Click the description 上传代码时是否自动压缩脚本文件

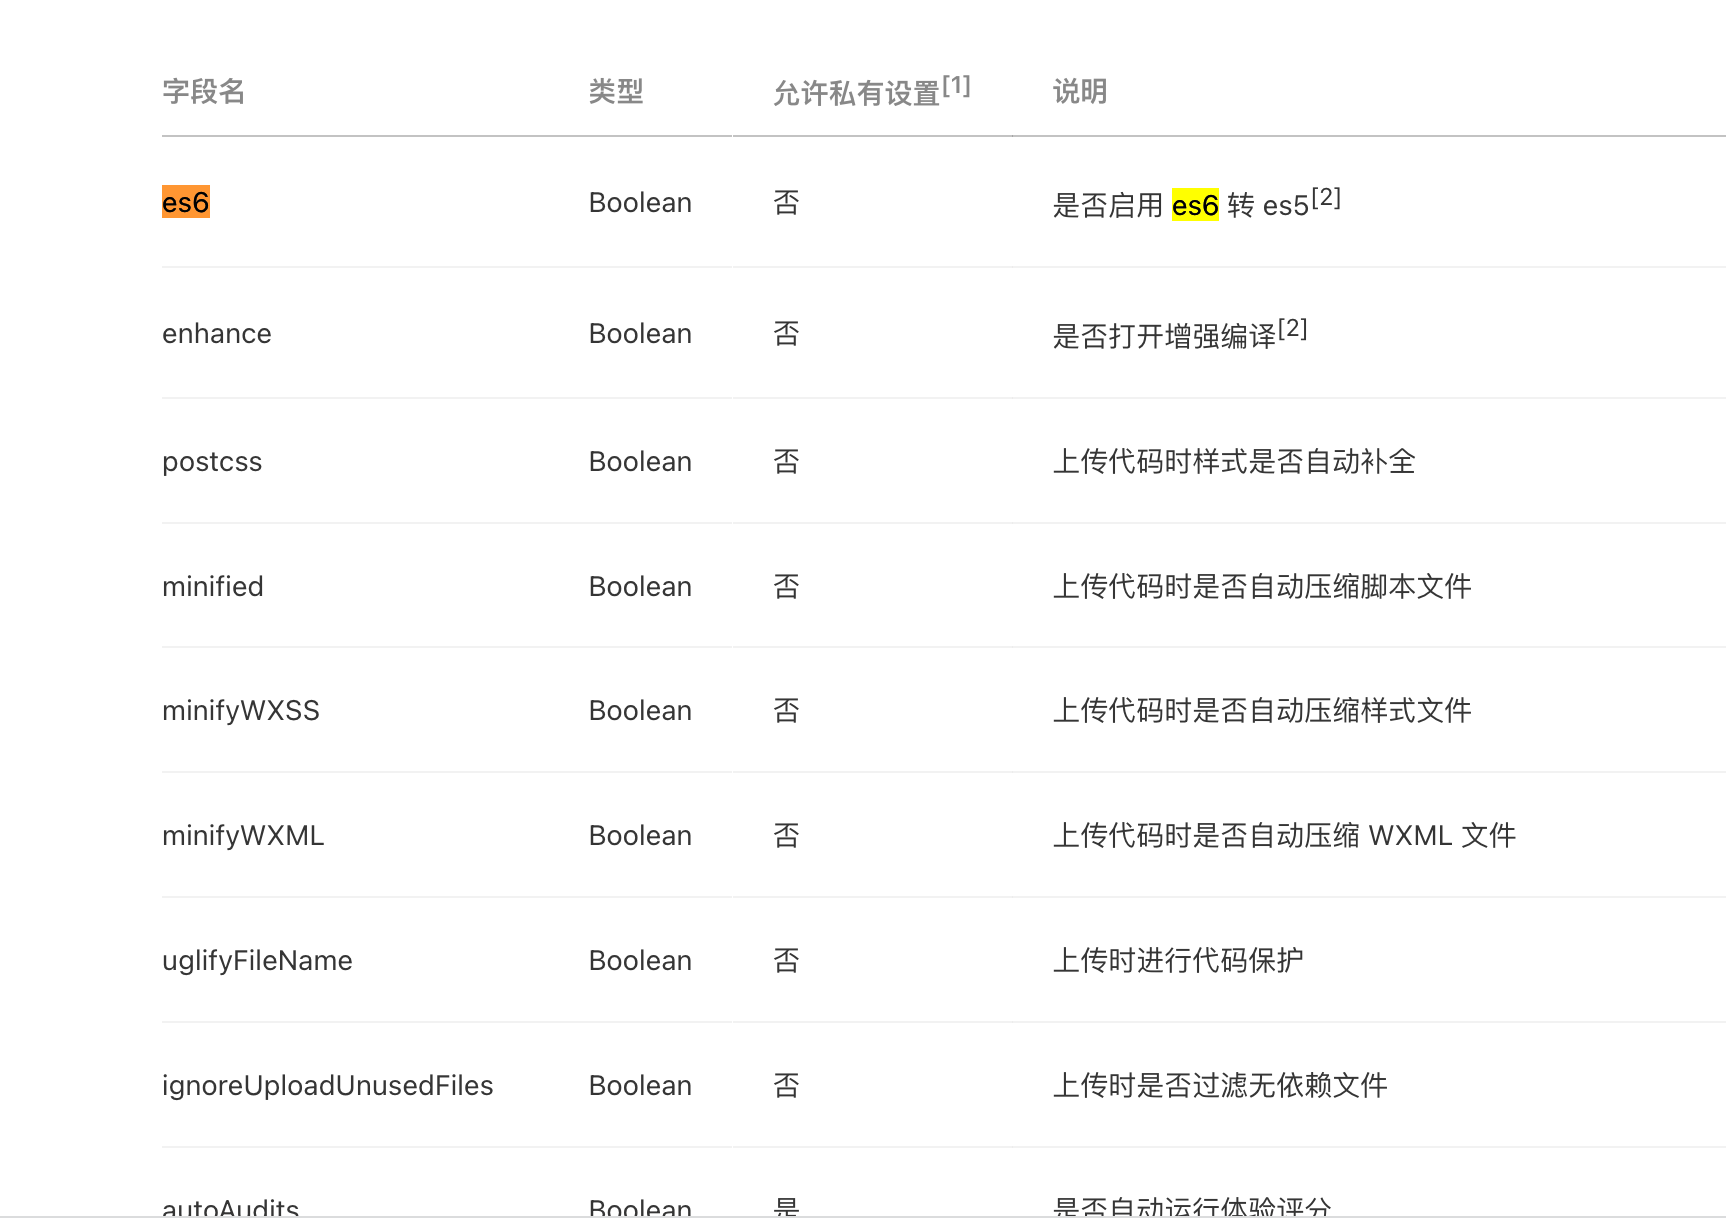click(1262, 587)
